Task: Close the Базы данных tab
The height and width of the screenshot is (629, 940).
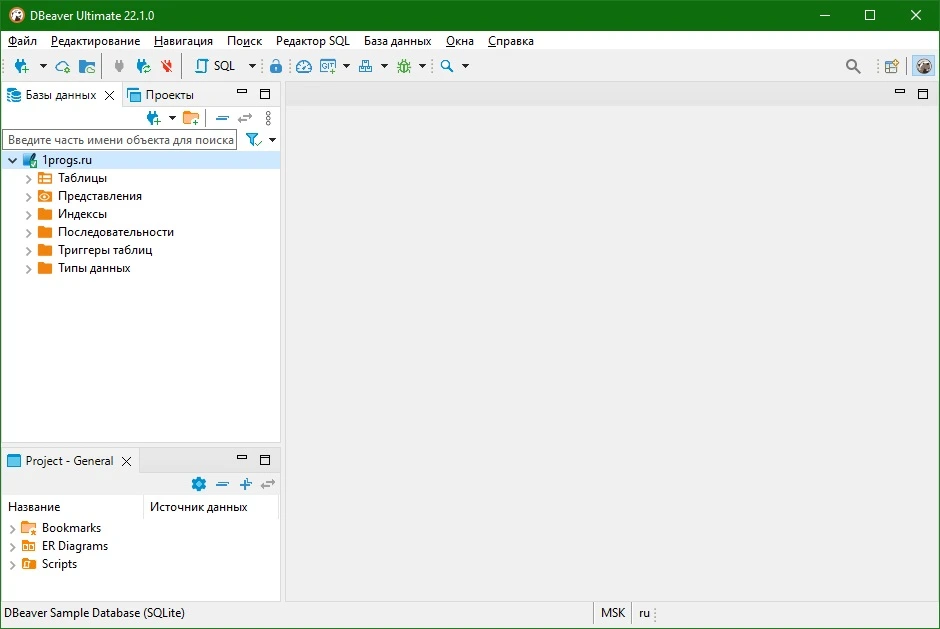Action: point(109,95)
